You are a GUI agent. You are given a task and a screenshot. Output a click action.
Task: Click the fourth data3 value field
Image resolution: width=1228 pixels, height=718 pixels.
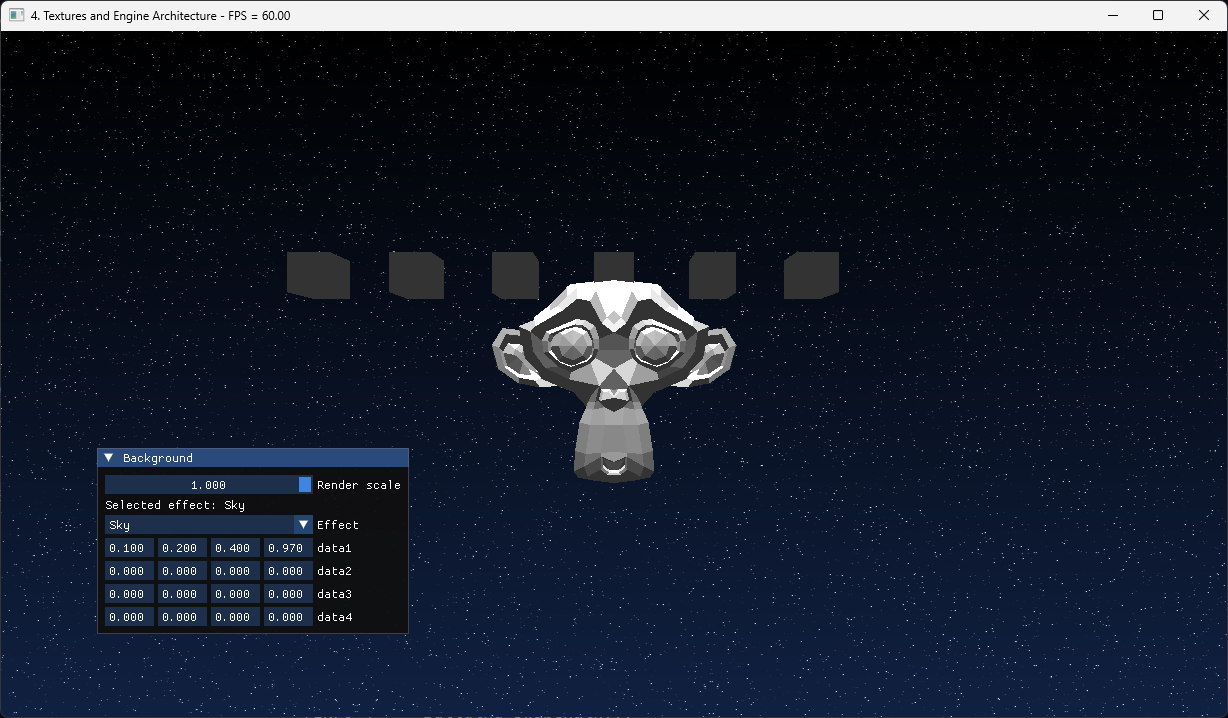click(289, 594)
